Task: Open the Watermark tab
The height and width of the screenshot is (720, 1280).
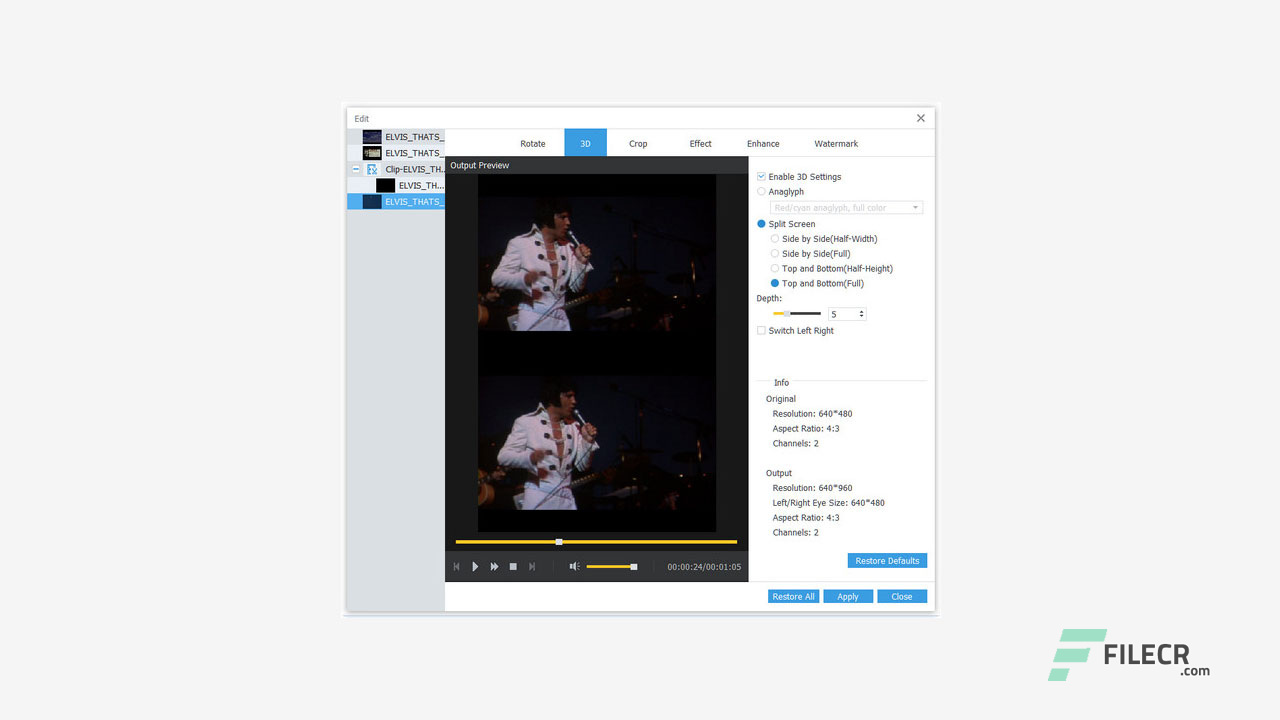Action: pos(836,144)
